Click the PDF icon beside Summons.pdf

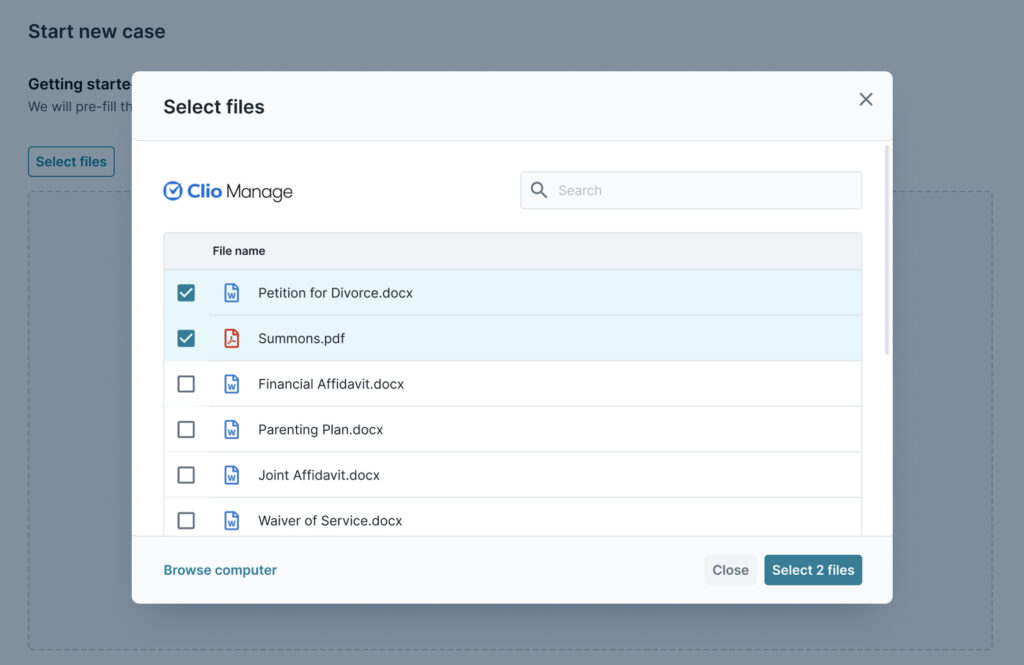[231, 338]
